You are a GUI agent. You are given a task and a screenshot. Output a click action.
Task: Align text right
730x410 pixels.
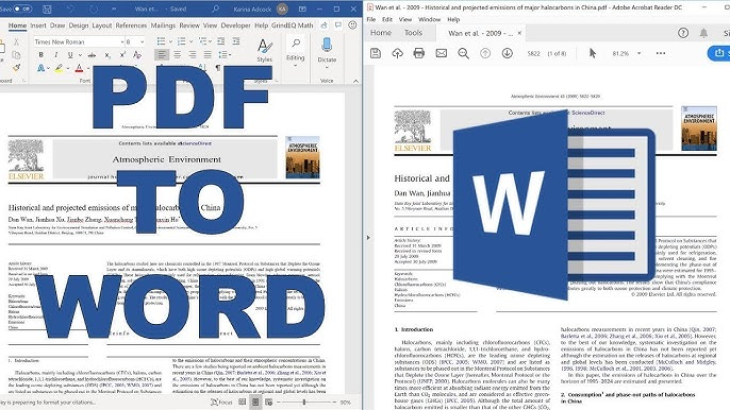click(192, 55)
